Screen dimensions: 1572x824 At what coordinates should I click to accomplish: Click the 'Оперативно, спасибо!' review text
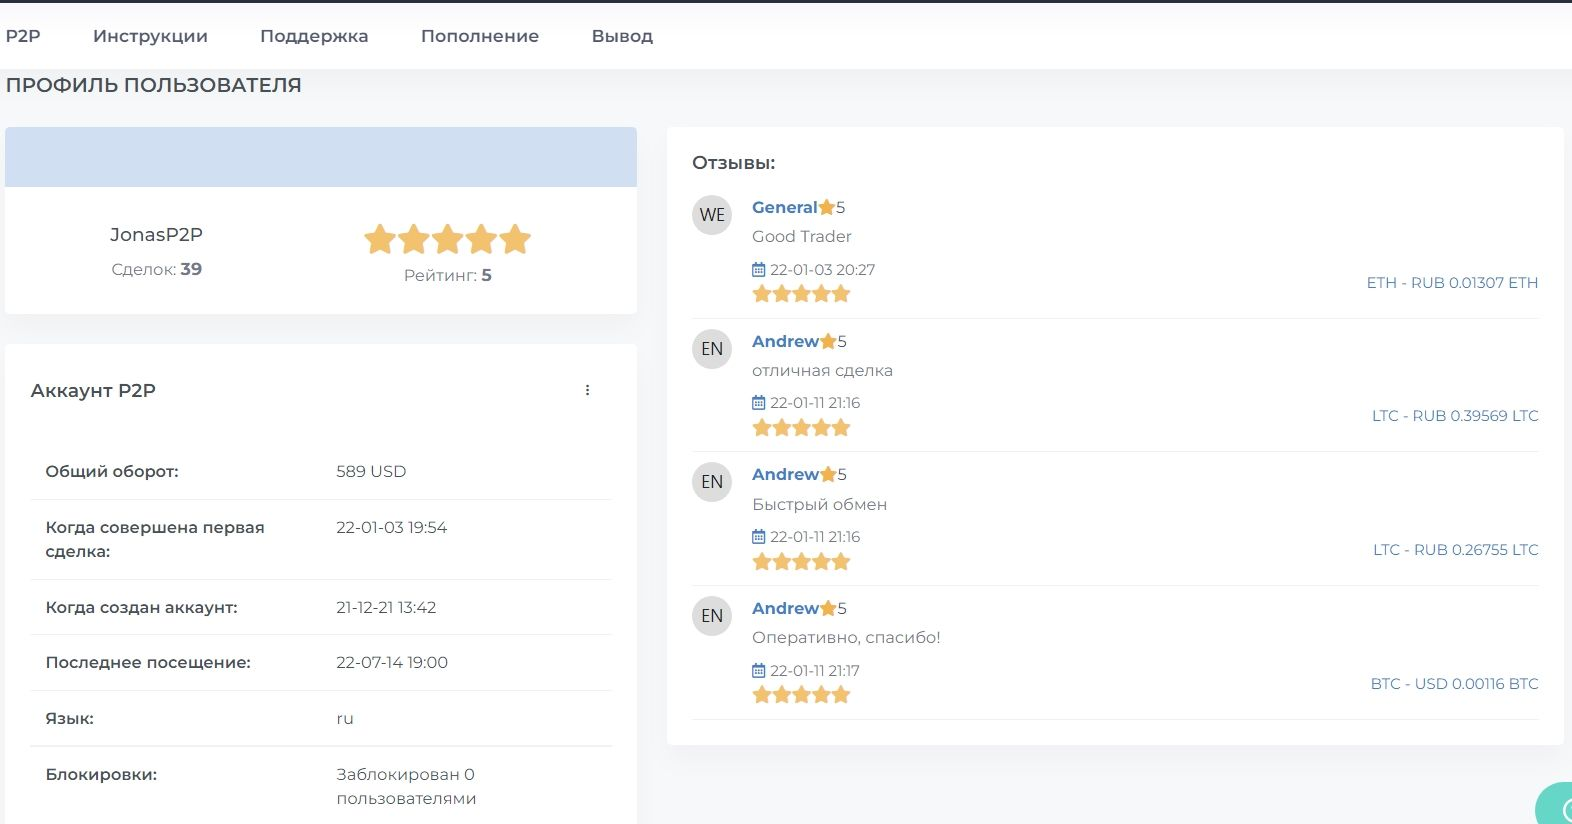pos(846,637)
